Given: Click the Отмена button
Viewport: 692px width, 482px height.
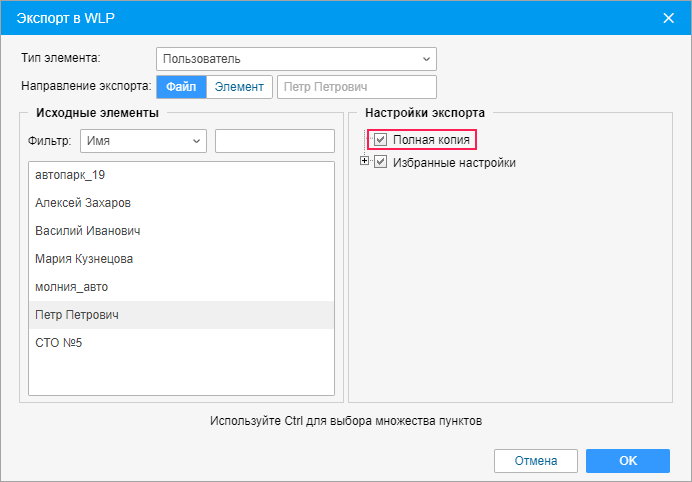Looking at the screenshot, I should [x=536, y=461].
